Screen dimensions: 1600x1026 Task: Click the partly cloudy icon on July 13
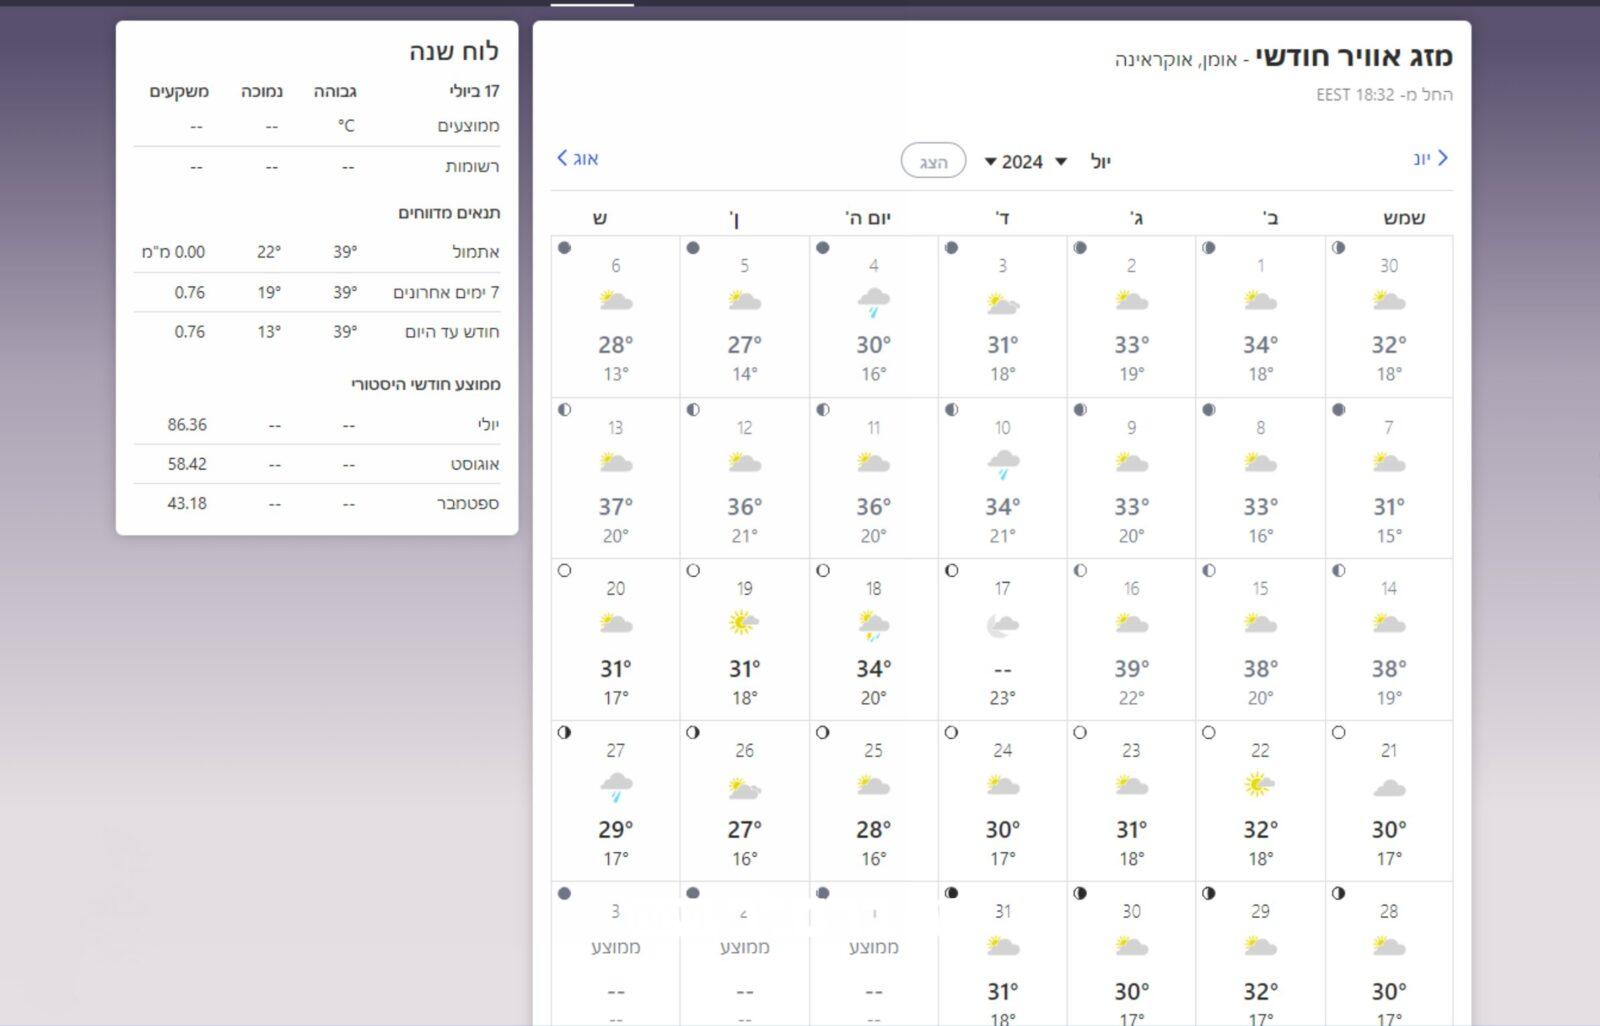[x=615, y=463]
